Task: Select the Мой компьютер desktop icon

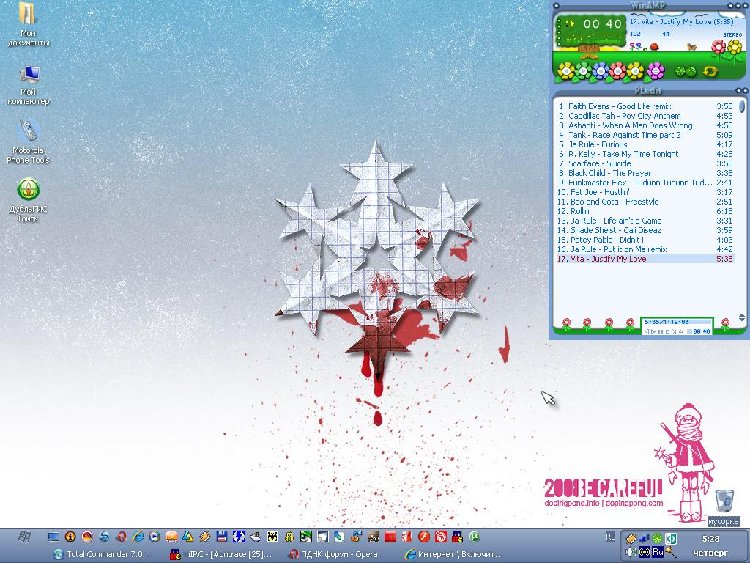Action: (29, 85)
